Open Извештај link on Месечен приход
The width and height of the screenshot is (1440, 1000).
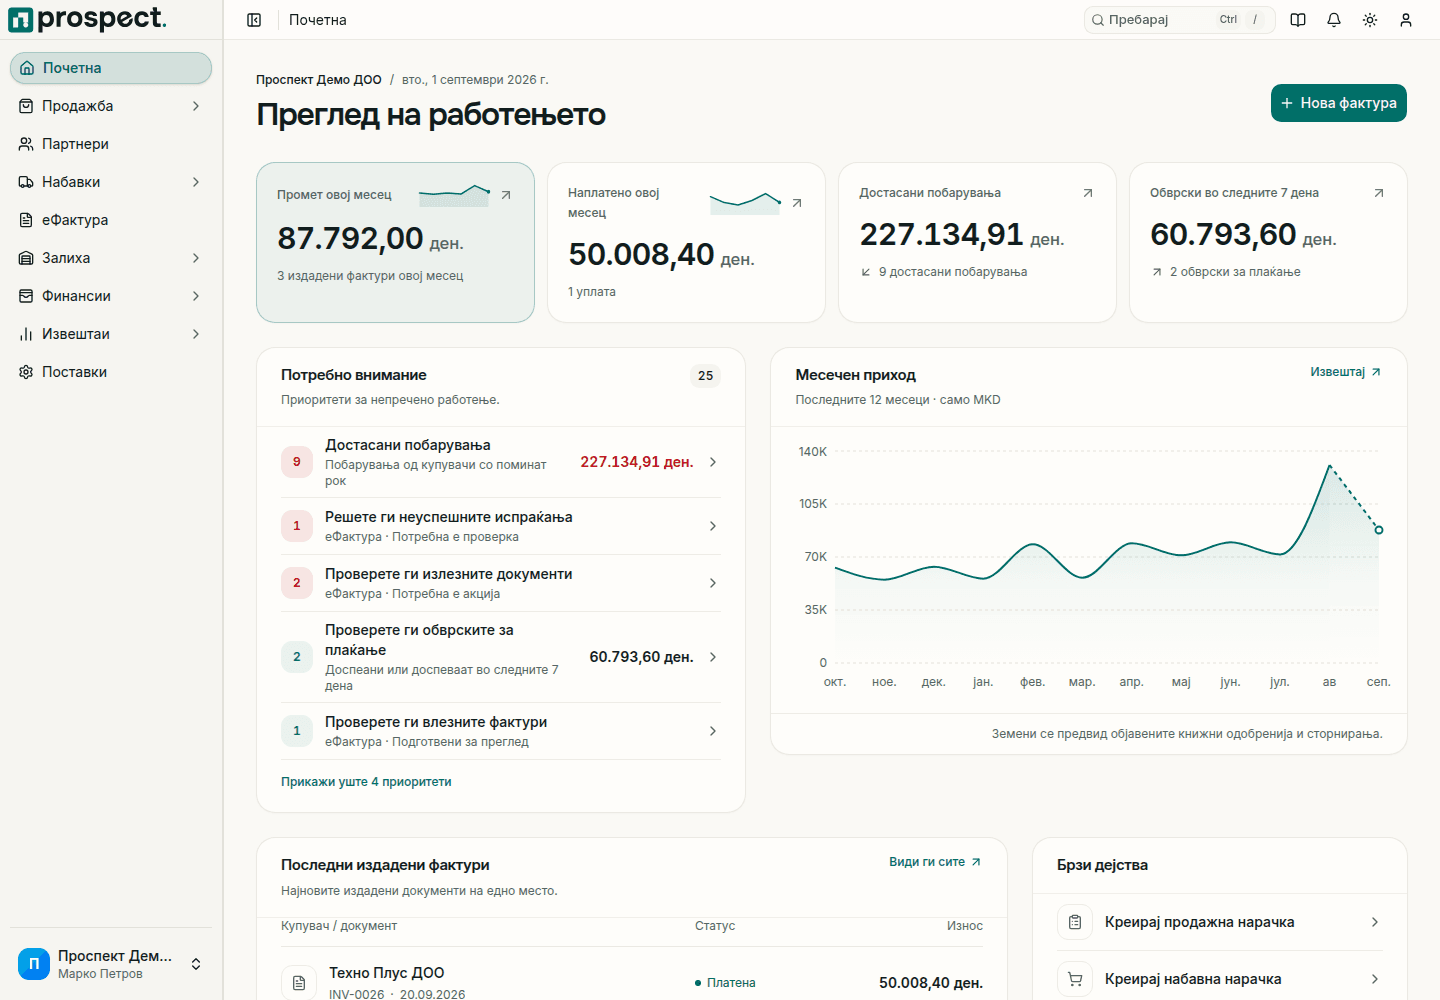[x=1345, y=372]
